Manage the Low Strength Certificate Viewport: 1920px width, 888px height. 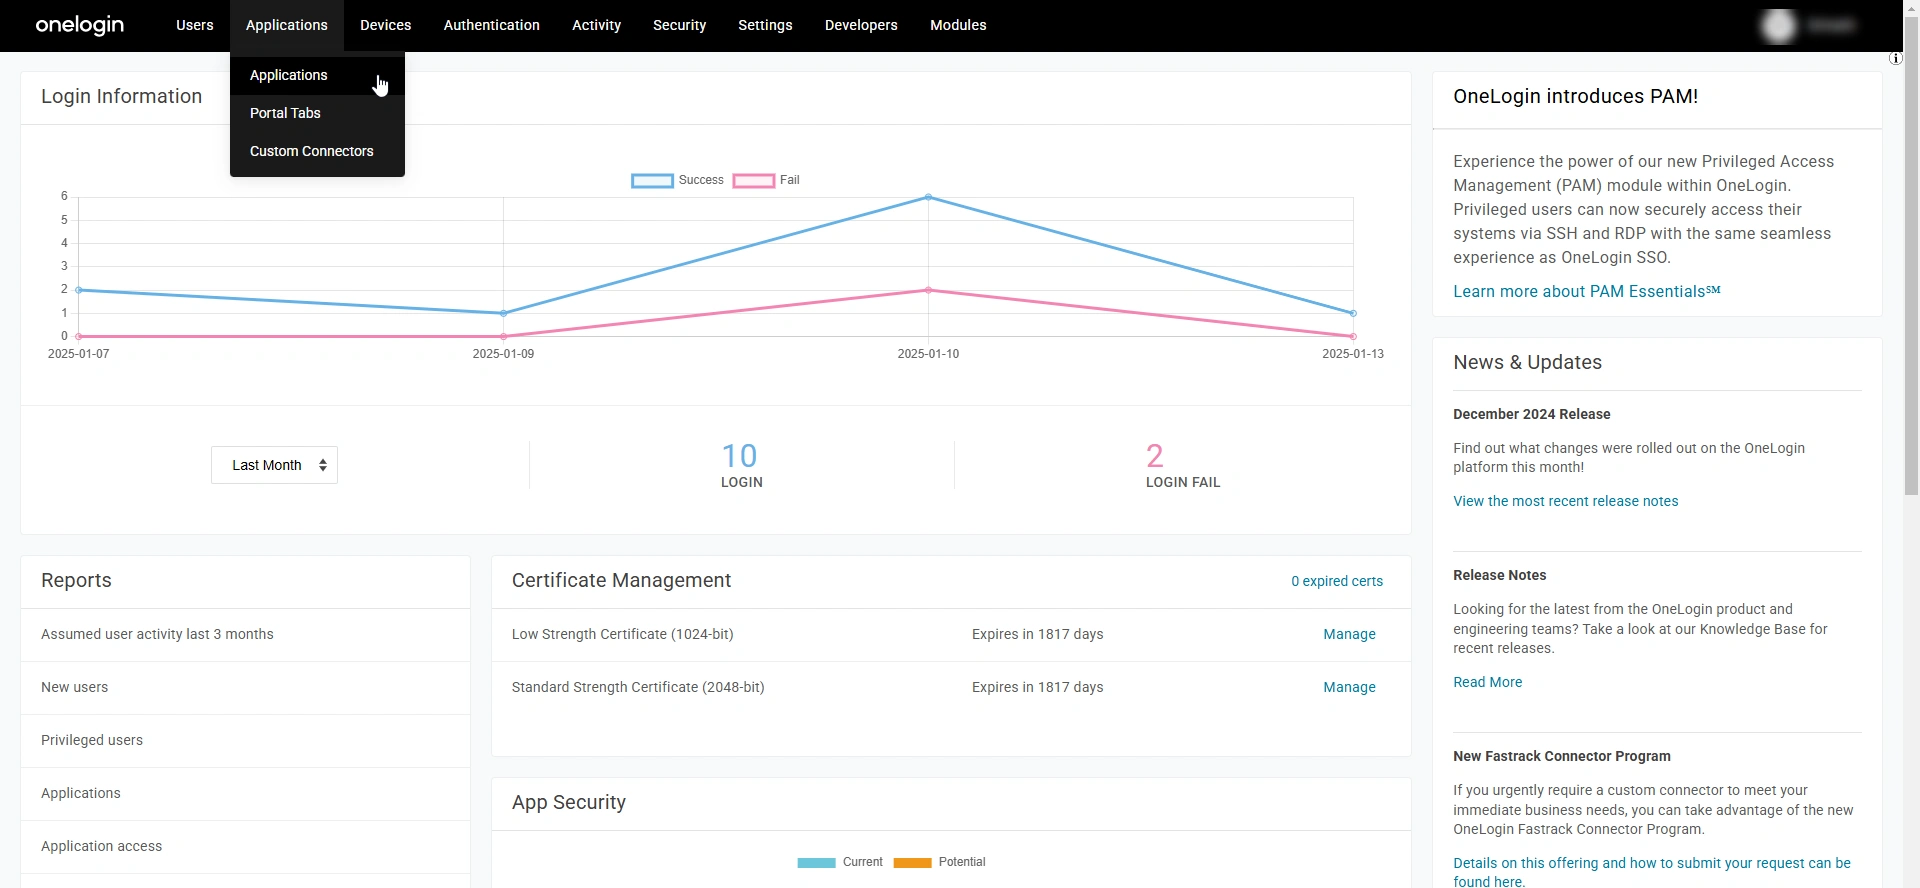pyautogui.click(x=1349, y=634)
